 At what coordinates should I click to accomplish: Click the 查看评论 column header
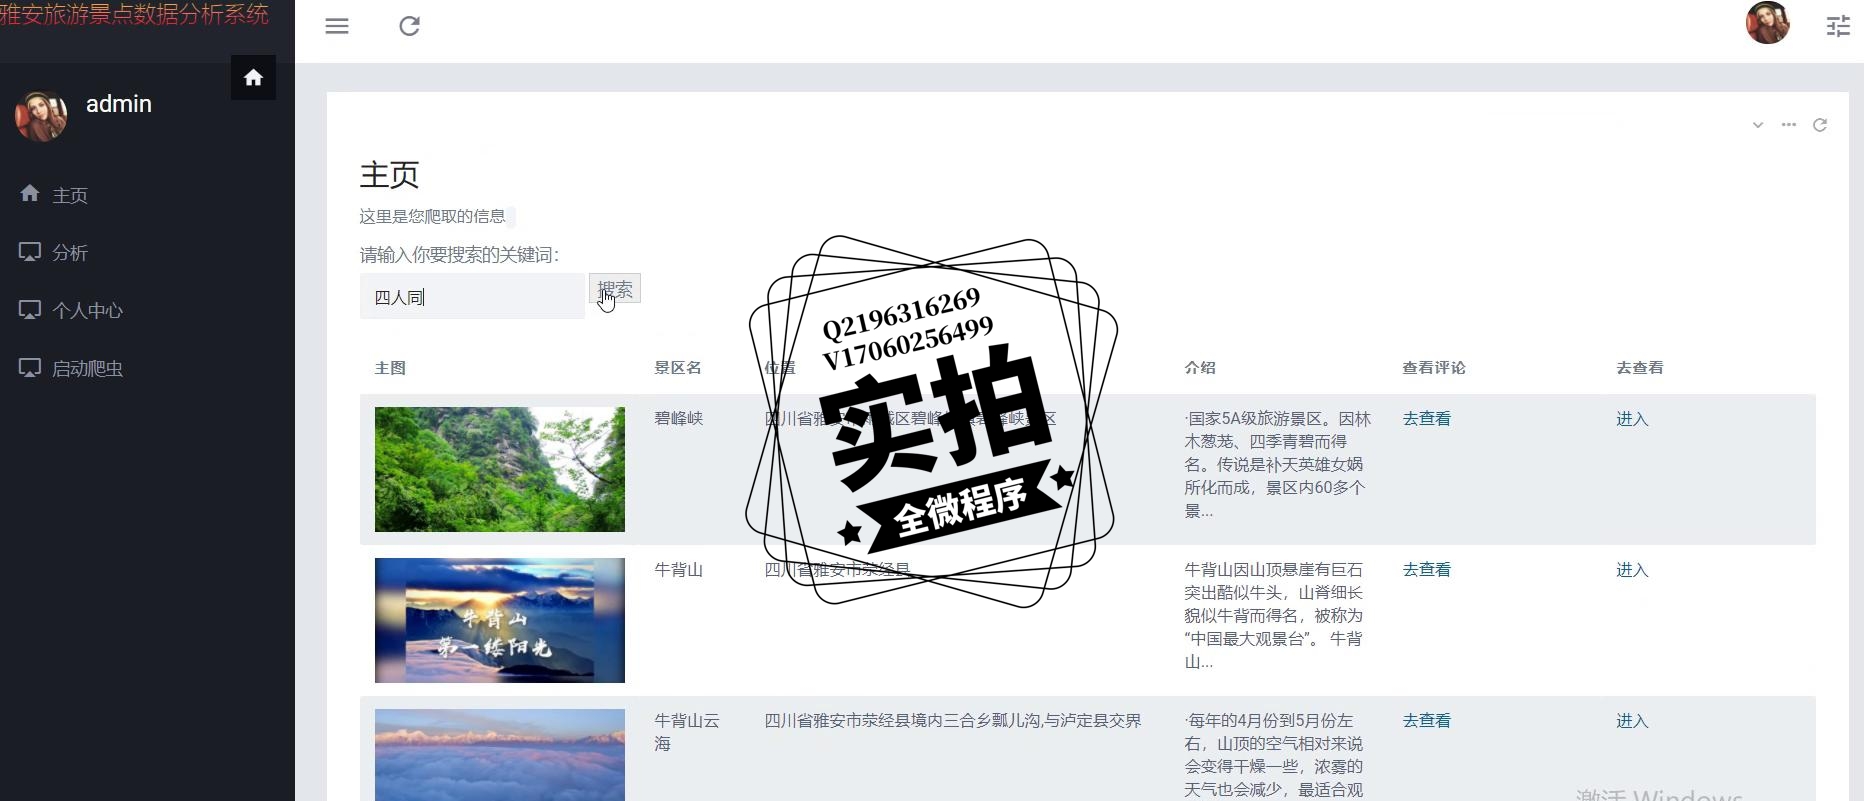(1434, 368)
